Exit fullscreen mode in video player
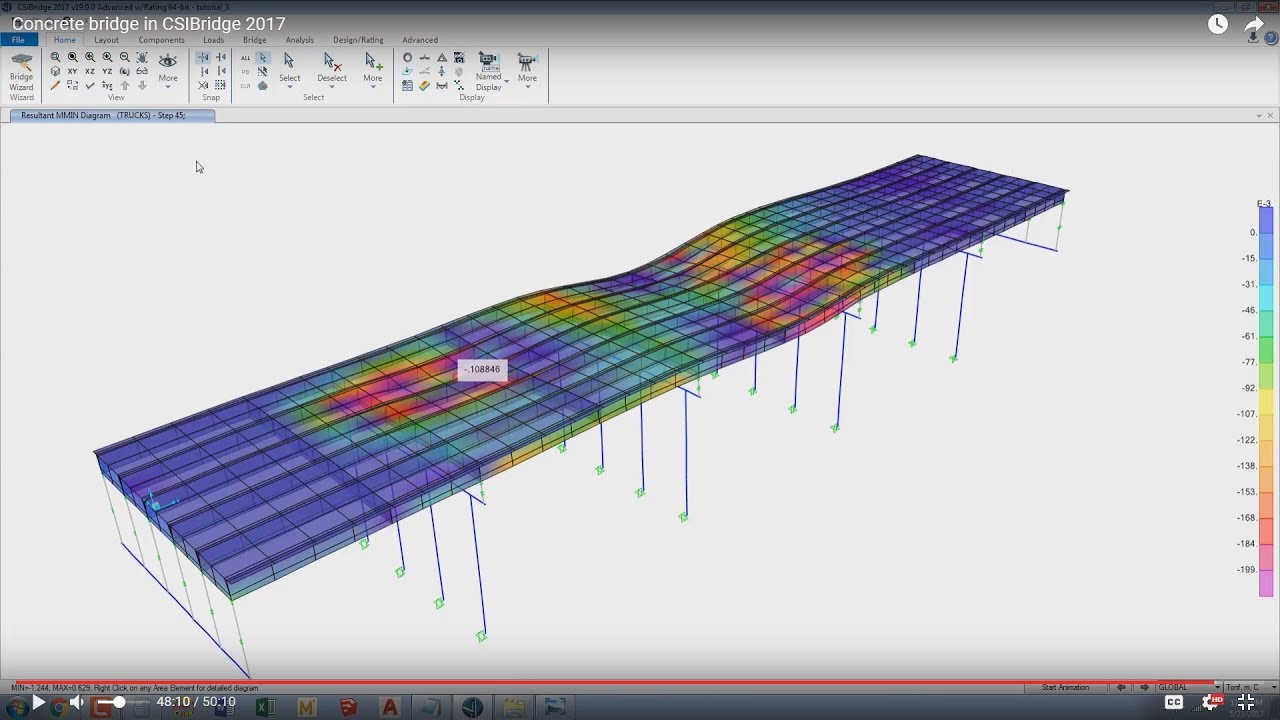 pos(1246,702)
